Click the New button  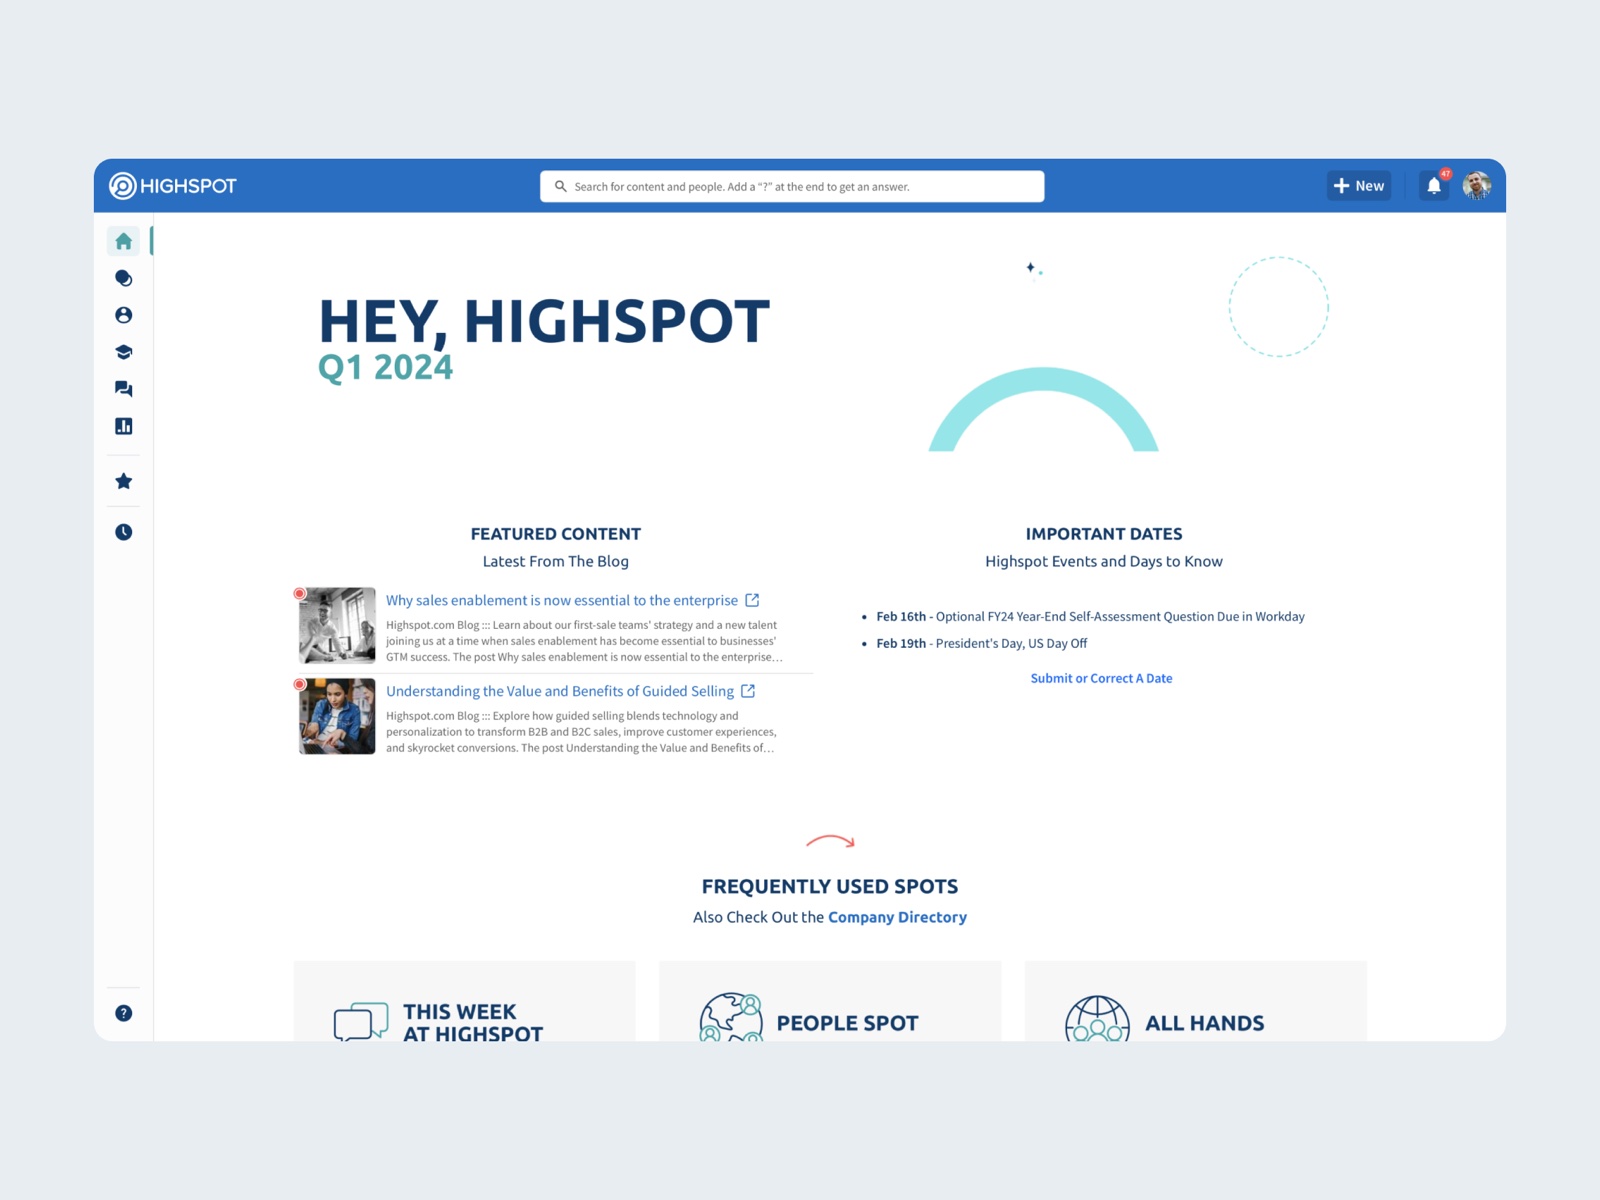1359,186
